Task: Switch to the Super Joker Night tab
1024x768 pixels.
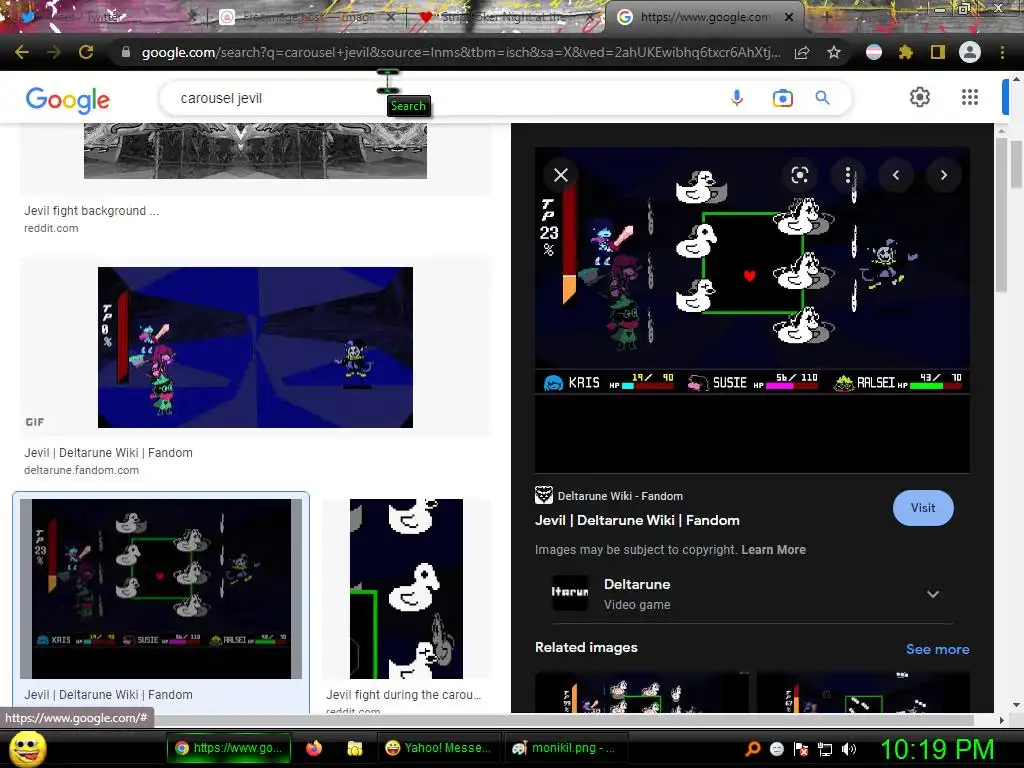Action: (506, 17)
